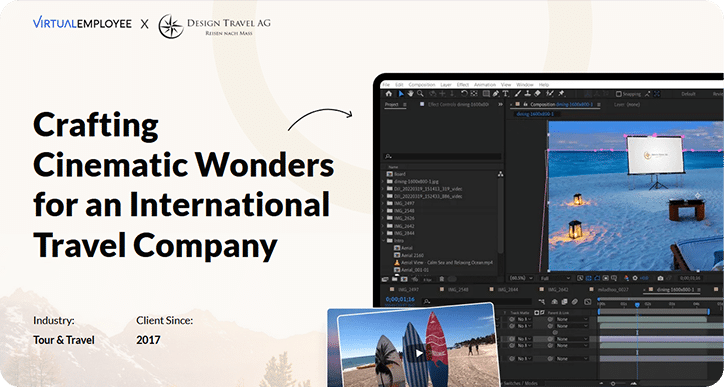The height and width of the screenshot is (387, 724).
Task: Select the Pen tool
Action: (495, 93)
